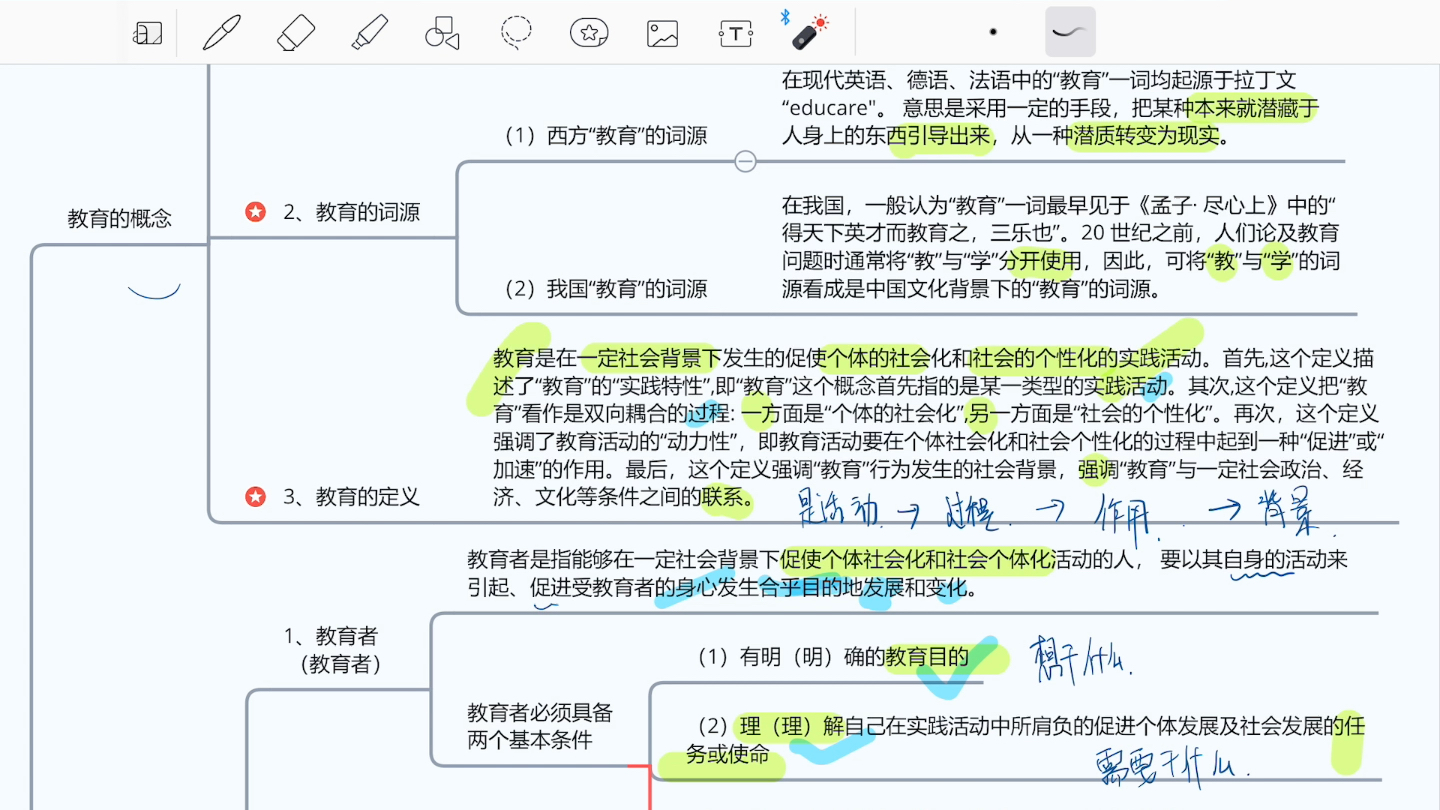Click the red star beside 3、教育的定义

tap(256, 496)
